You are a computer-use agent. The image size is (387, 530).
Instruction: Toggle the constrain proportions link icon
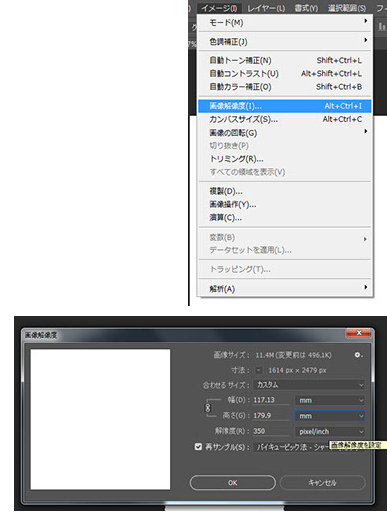pos(208,408)
